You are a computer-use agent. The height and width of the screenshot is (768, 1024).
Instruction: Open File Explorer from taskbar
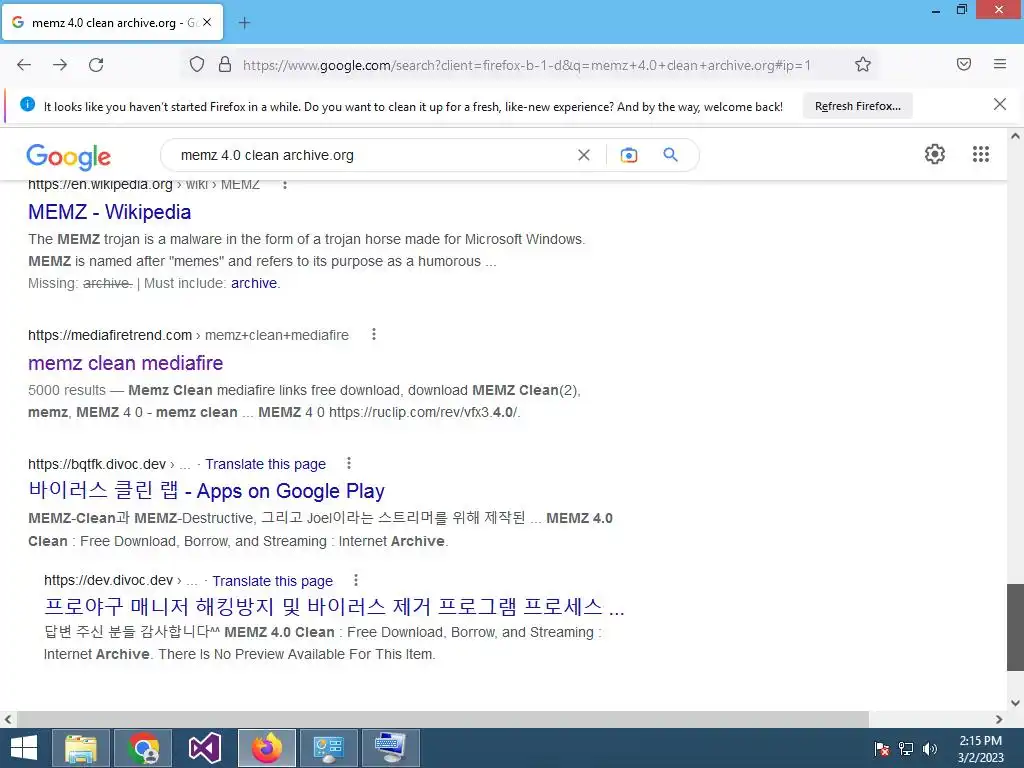coord(81,748)
